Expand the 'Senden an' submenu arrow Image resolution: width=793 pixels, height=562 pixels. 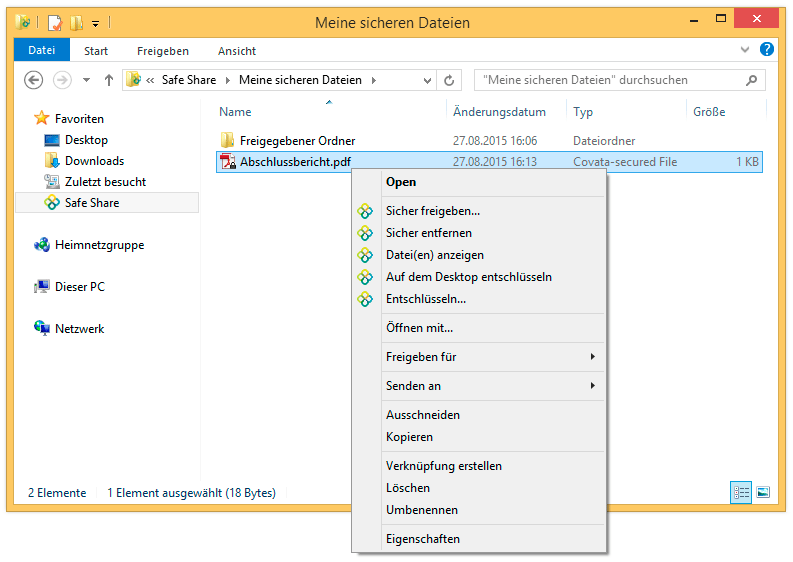point(593,385)
